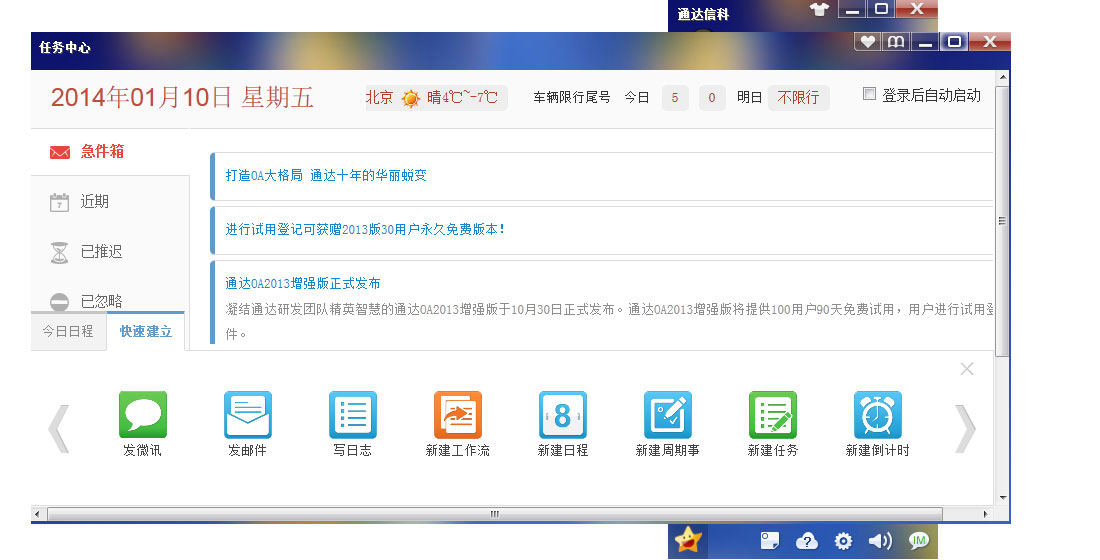Viewport: 1100px width, 560px height.
Task: Click the 新建日程 calendar icon
Action: 562,415
